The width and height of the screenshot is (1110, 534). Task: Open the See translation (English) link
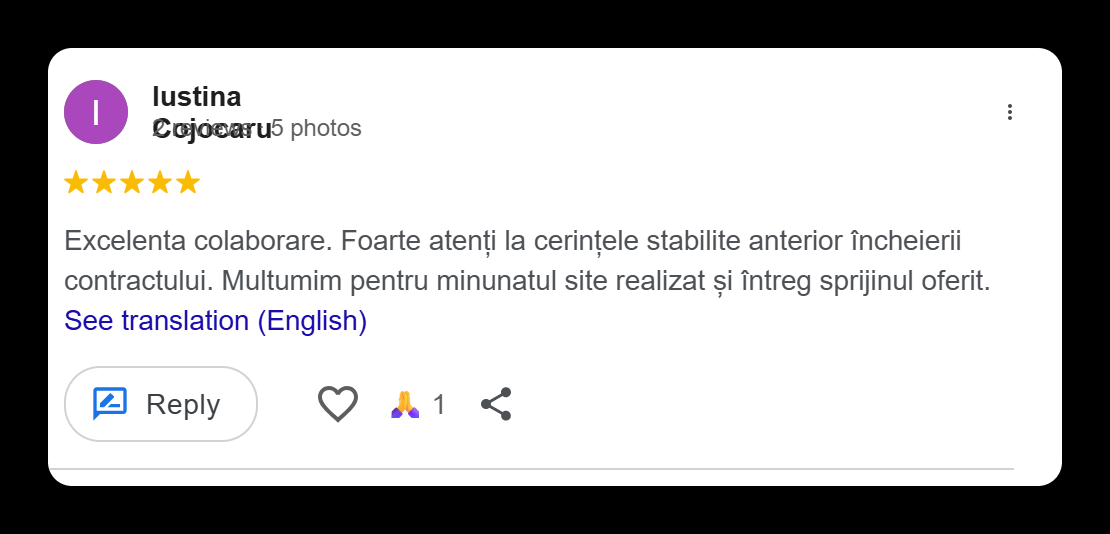[215, 321]
